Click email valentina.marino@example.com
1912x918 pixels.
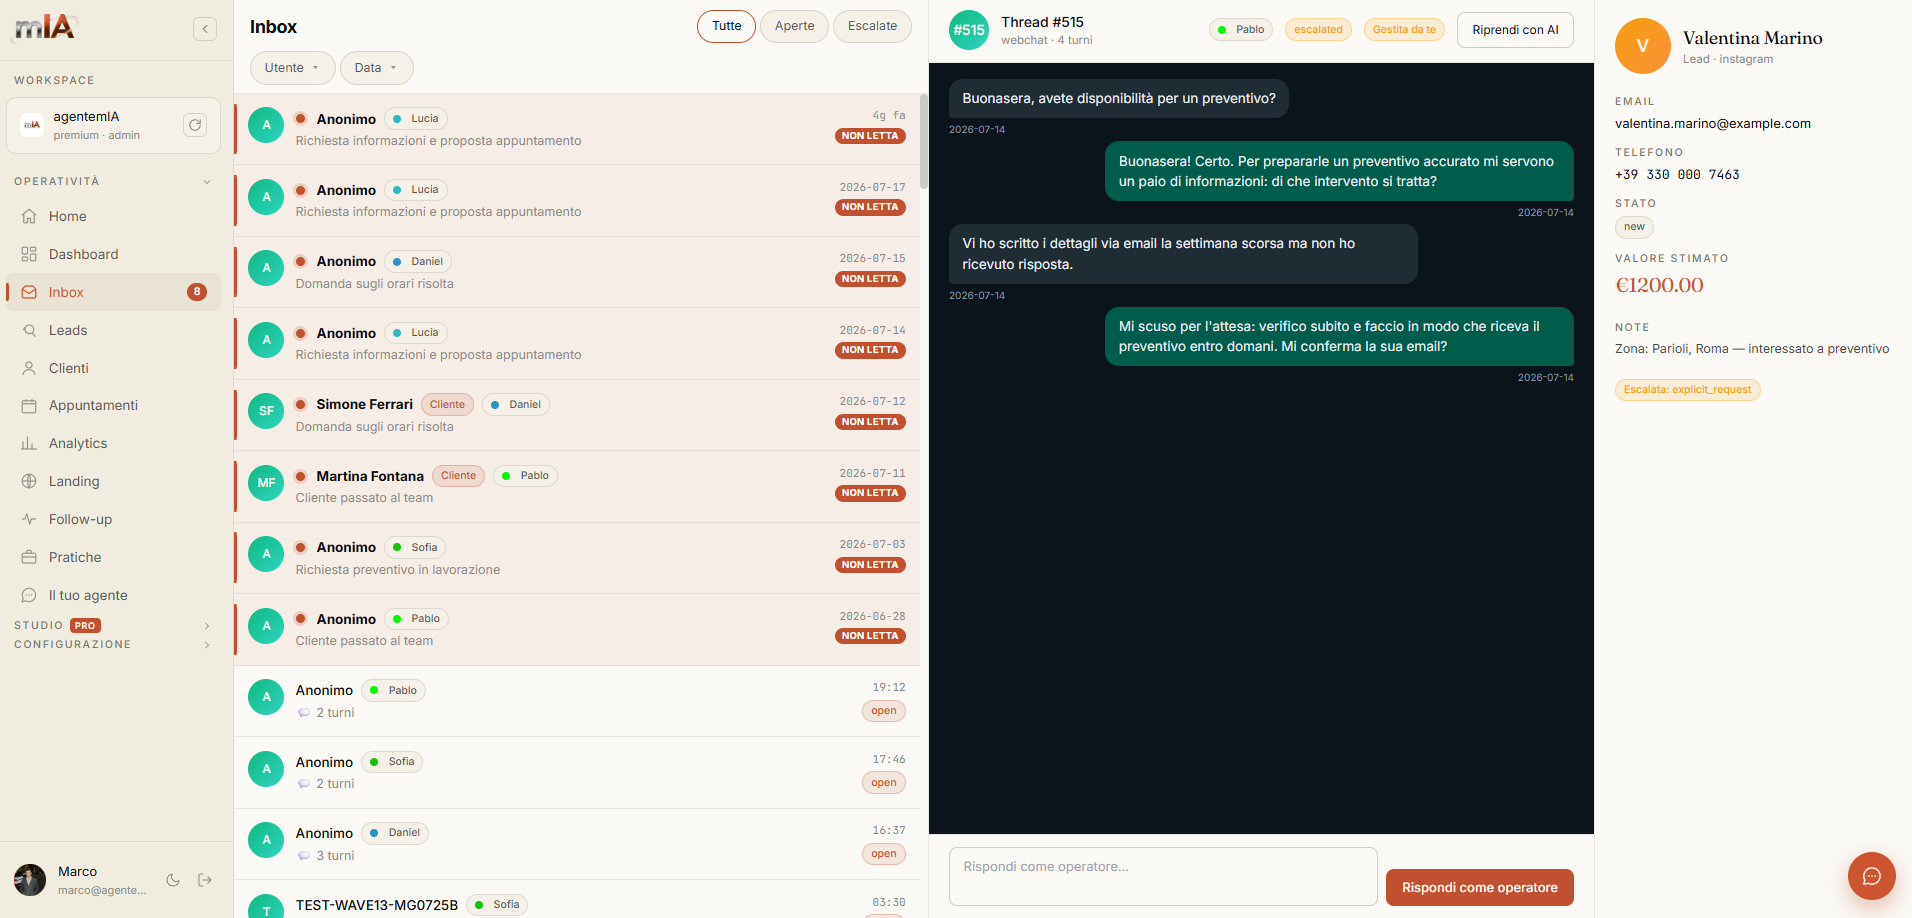1712,124
